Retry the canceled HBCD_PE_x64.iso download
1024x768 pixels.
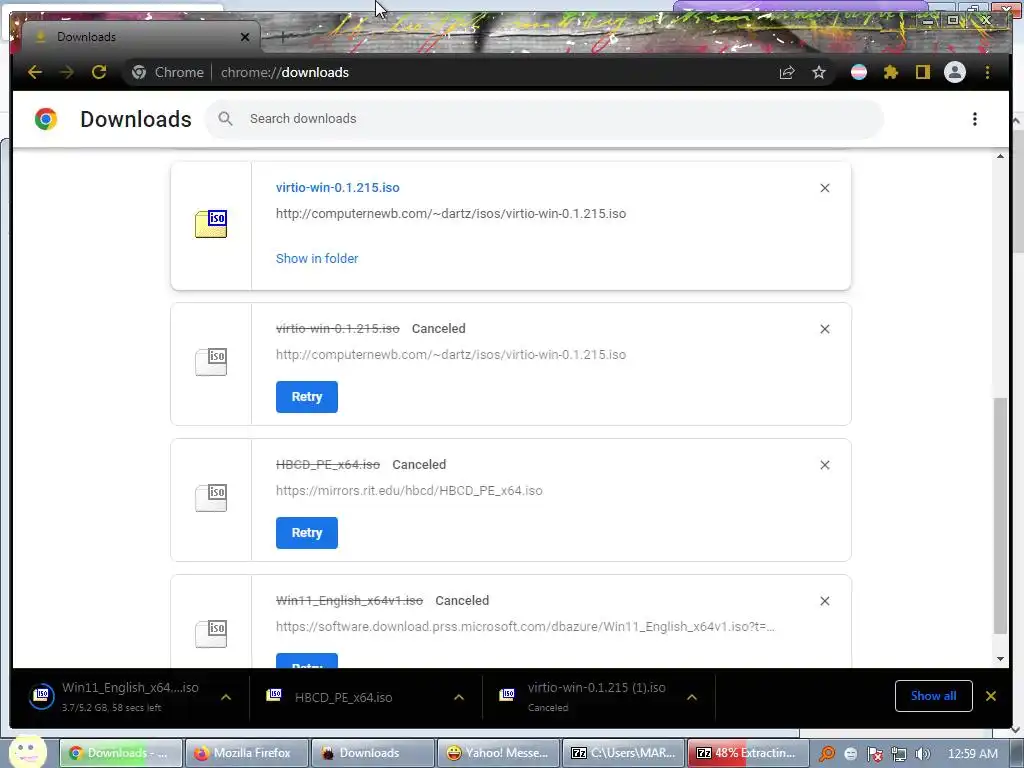pyautogui.click(x=306, y=533)
